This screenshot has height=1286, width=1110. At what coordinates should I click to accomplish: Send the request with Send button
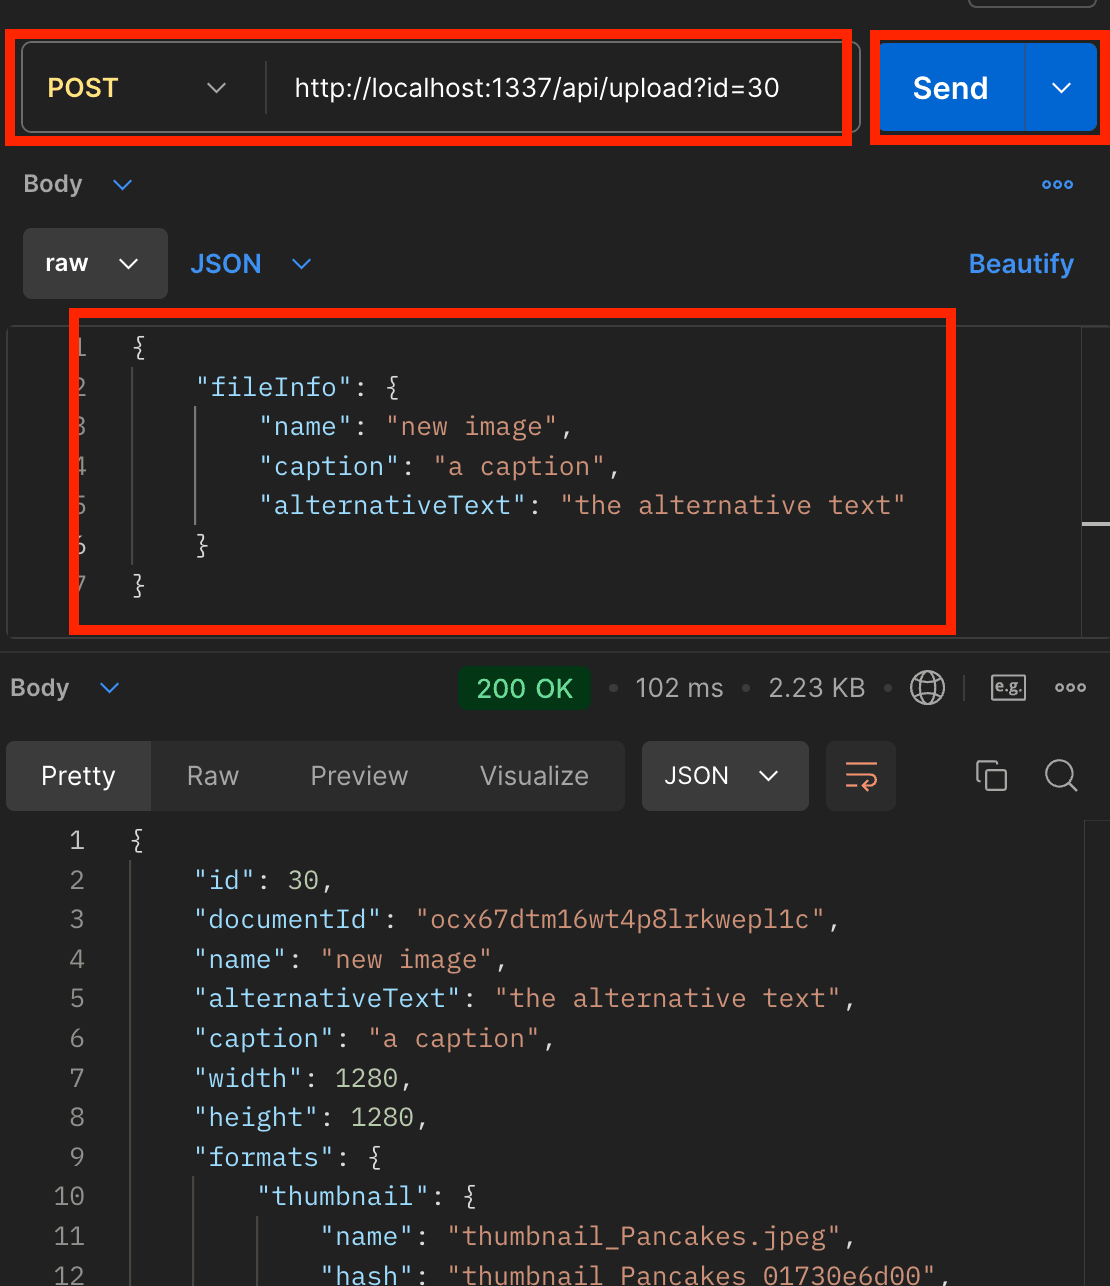coord(951,88)
